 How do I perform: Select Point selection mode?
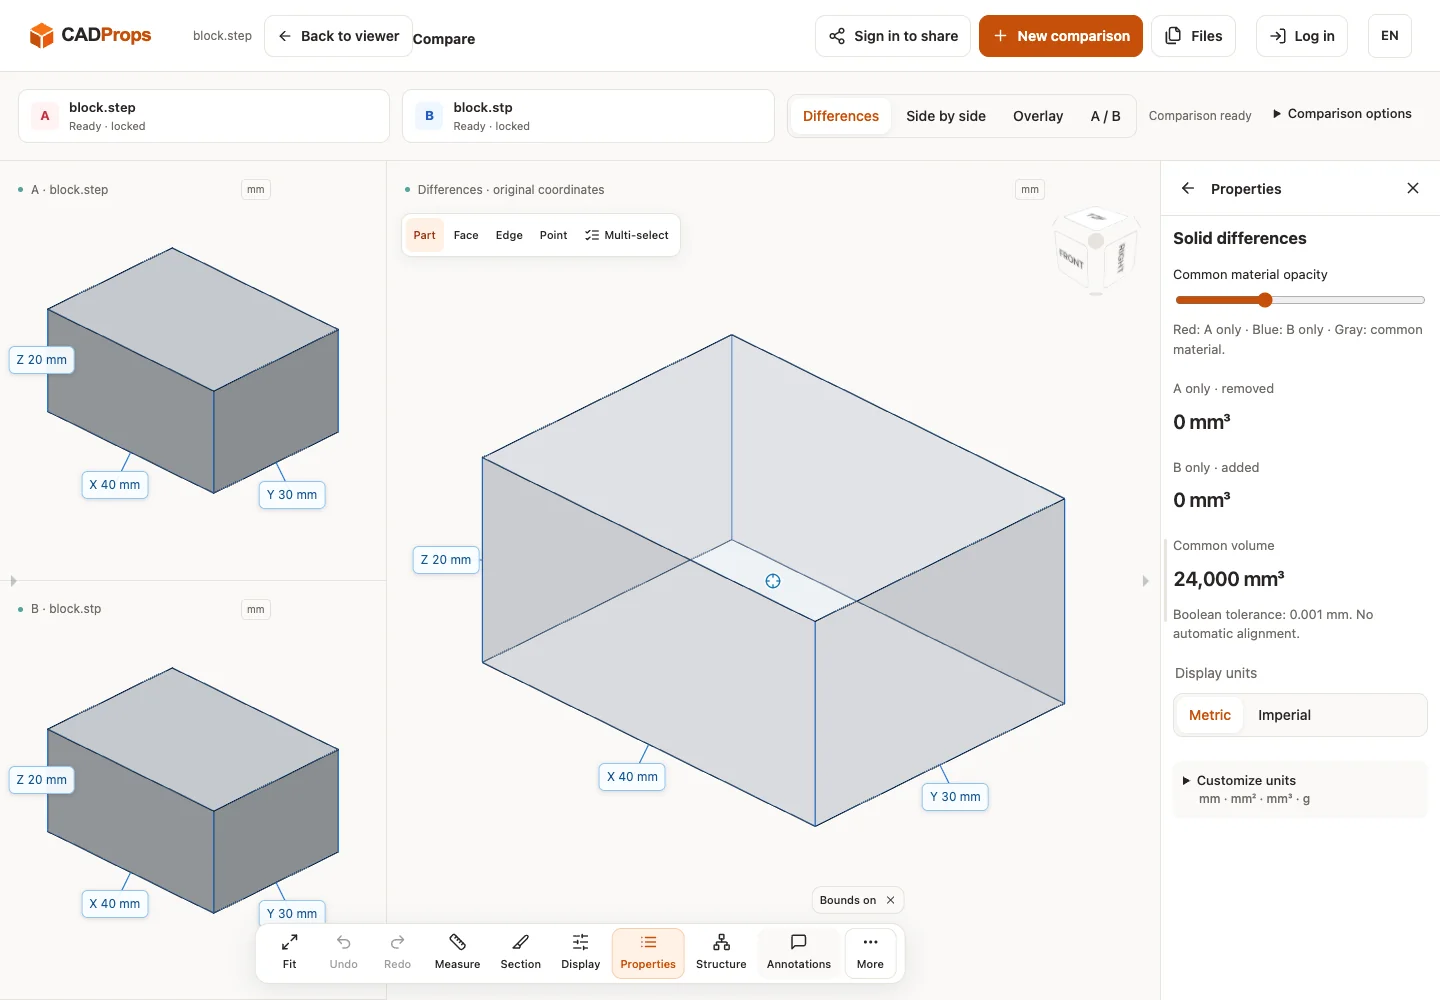point(553,235)
